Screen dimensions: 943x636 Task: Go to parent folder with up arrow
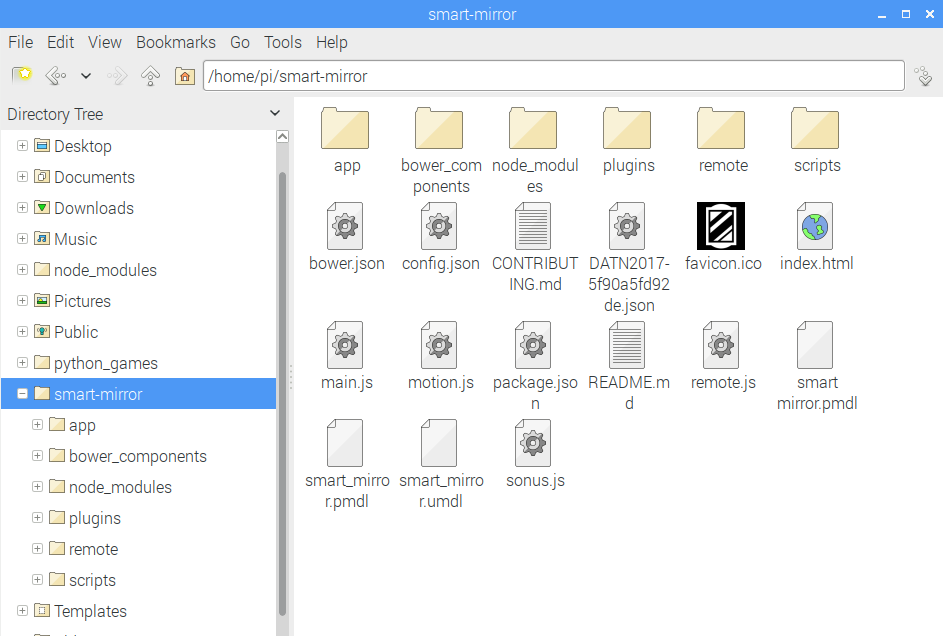click(150, 76)
